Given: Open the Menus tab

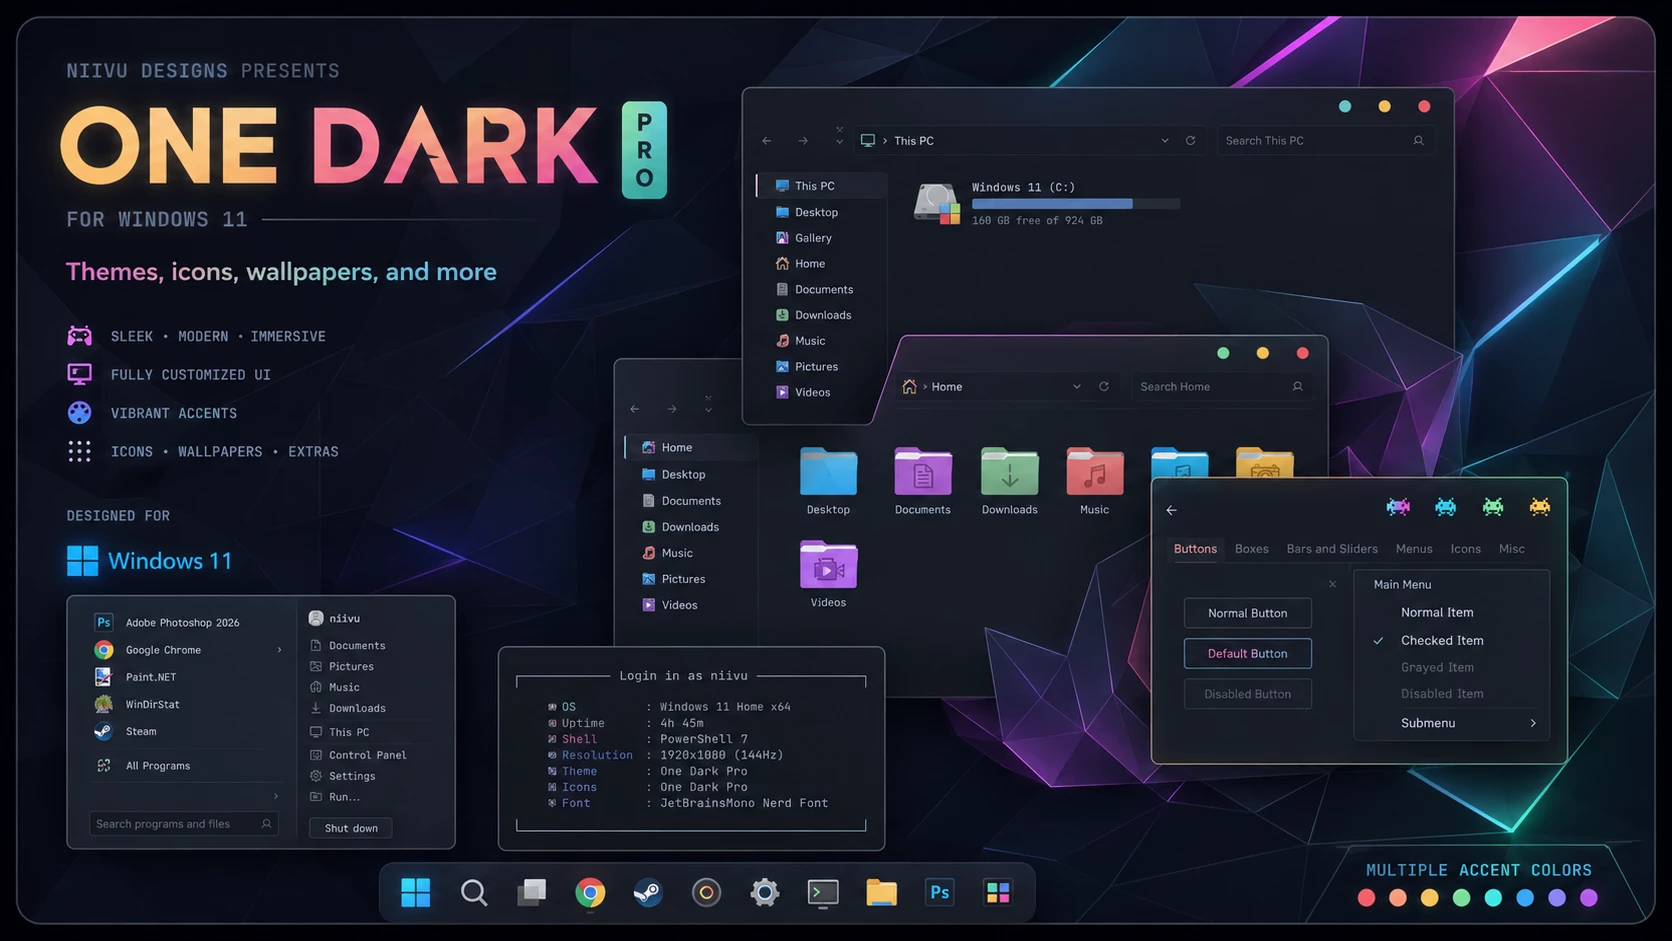Looking at the screenshot, I should [1414, 549].
